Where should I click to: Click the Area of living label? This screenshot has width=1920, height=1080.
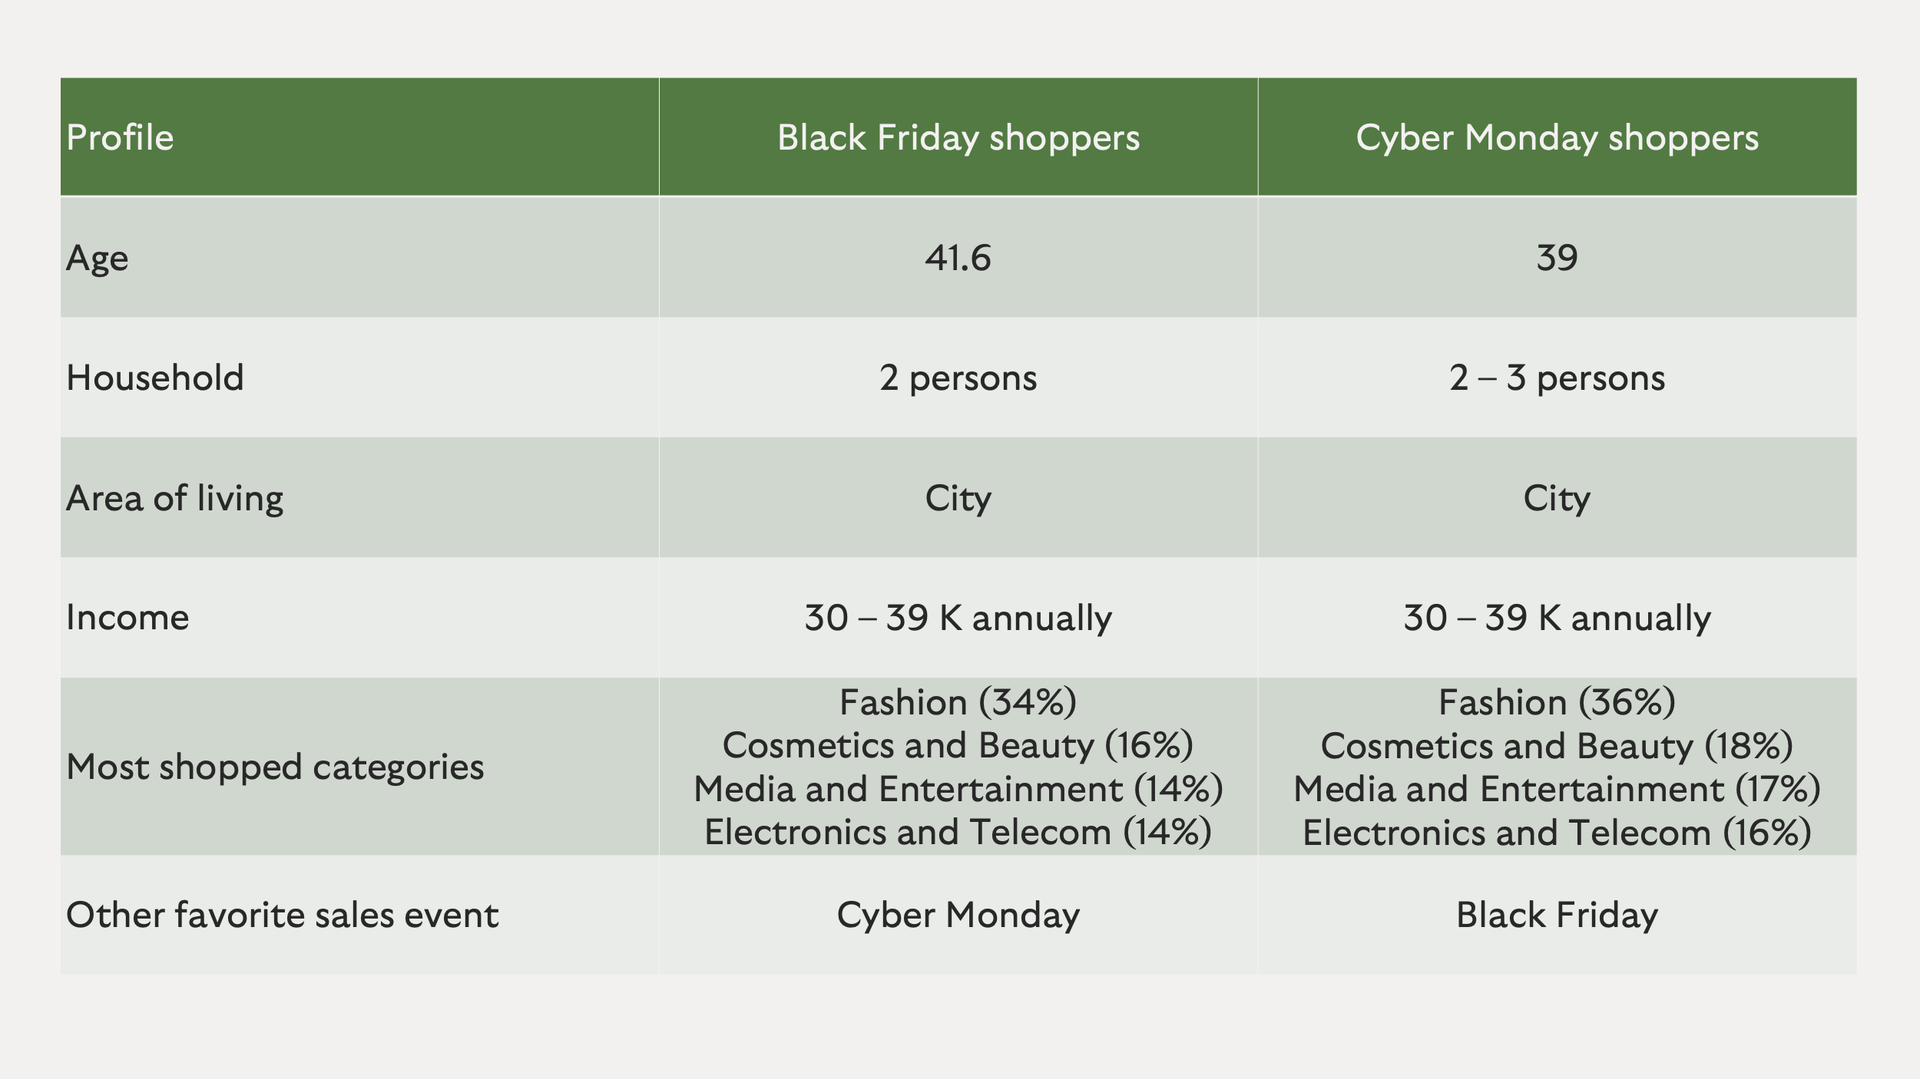175,498
